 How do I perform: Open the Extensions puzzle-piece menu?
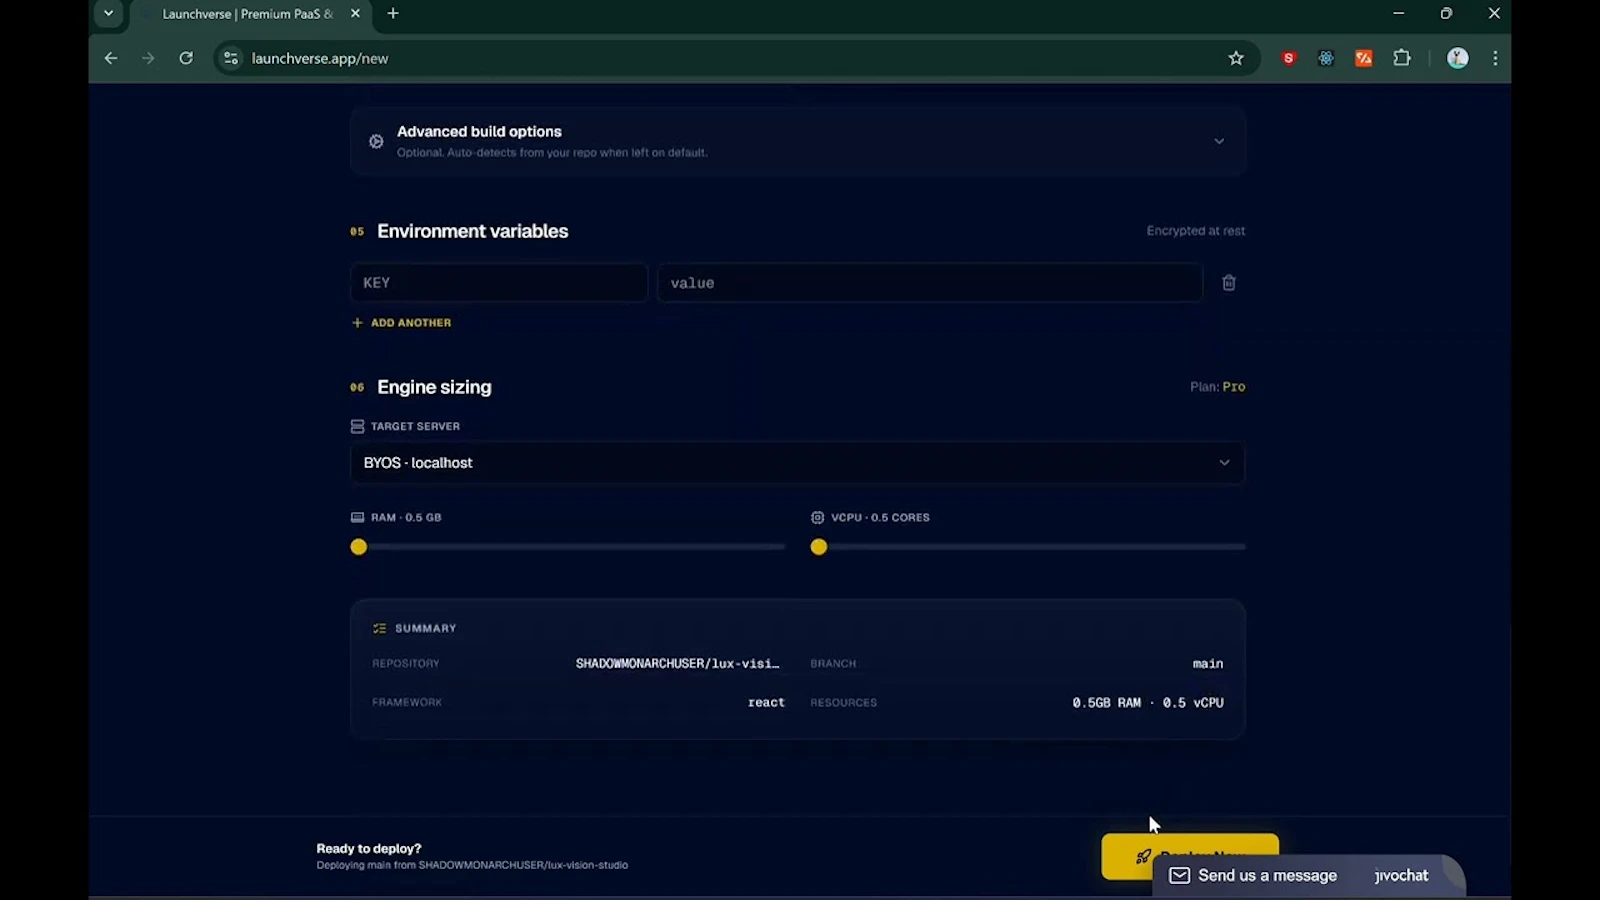1402,58
